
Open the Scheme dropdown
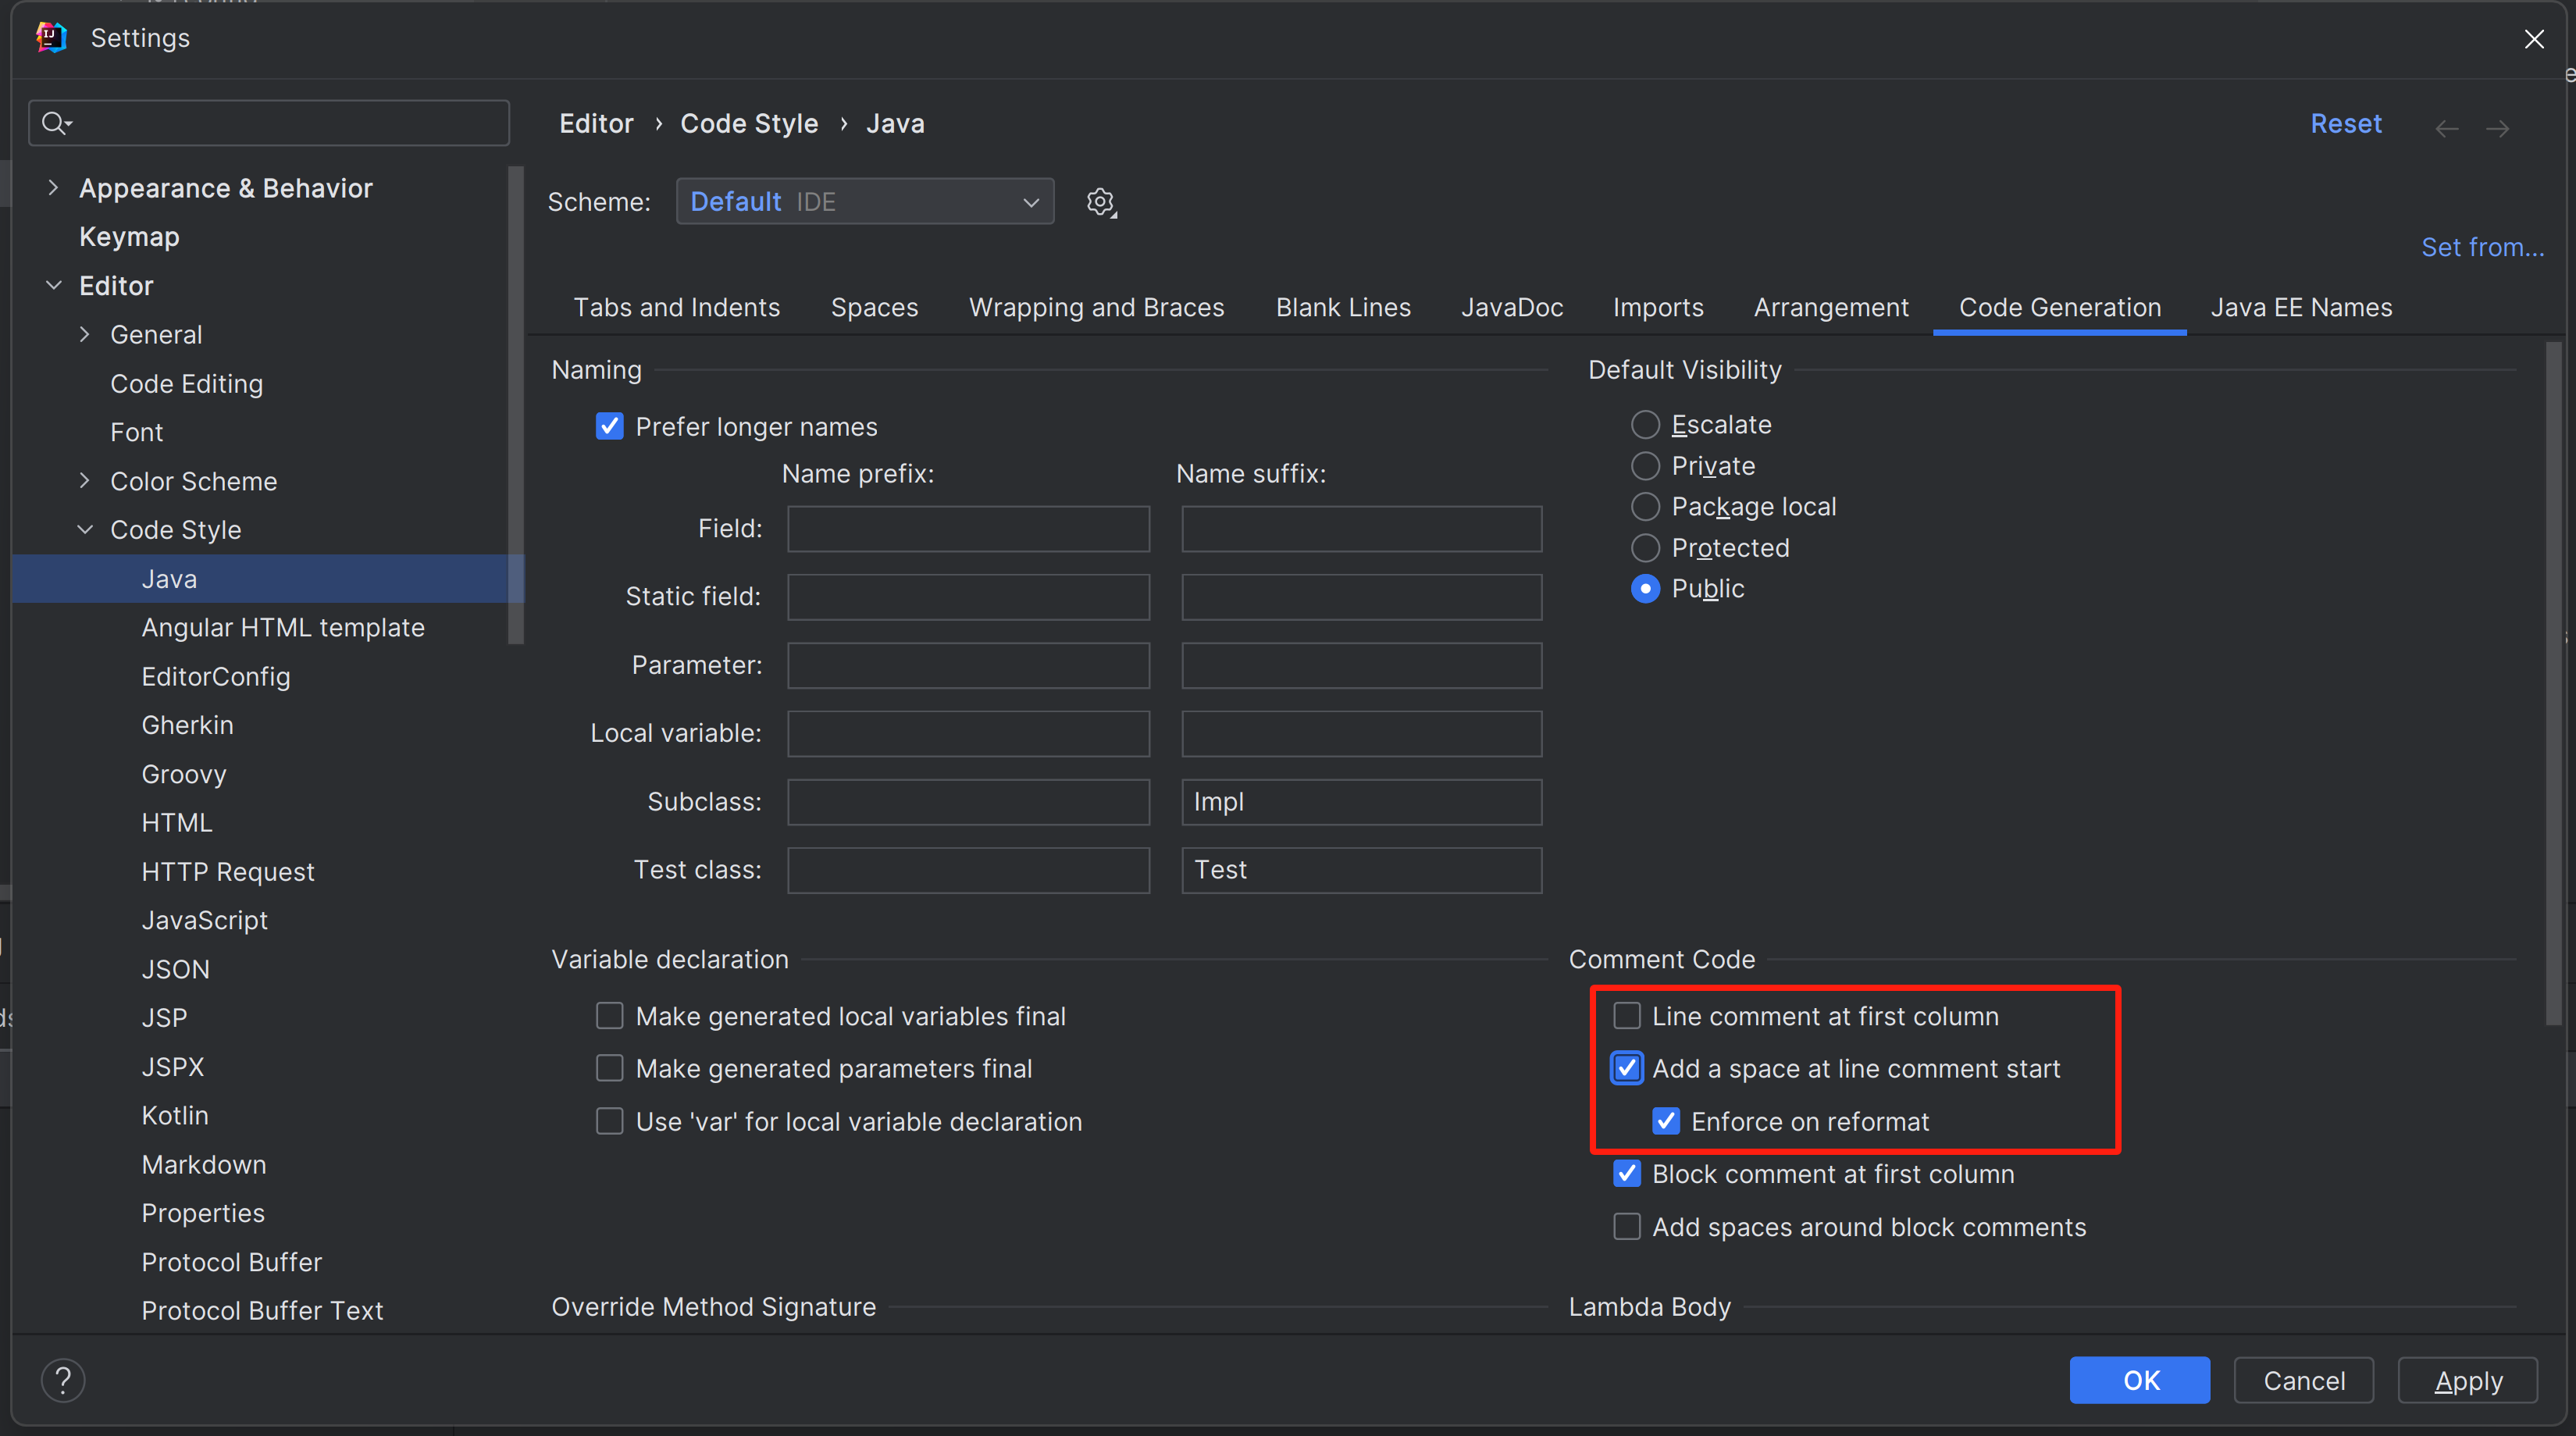(x=864, y=202)
